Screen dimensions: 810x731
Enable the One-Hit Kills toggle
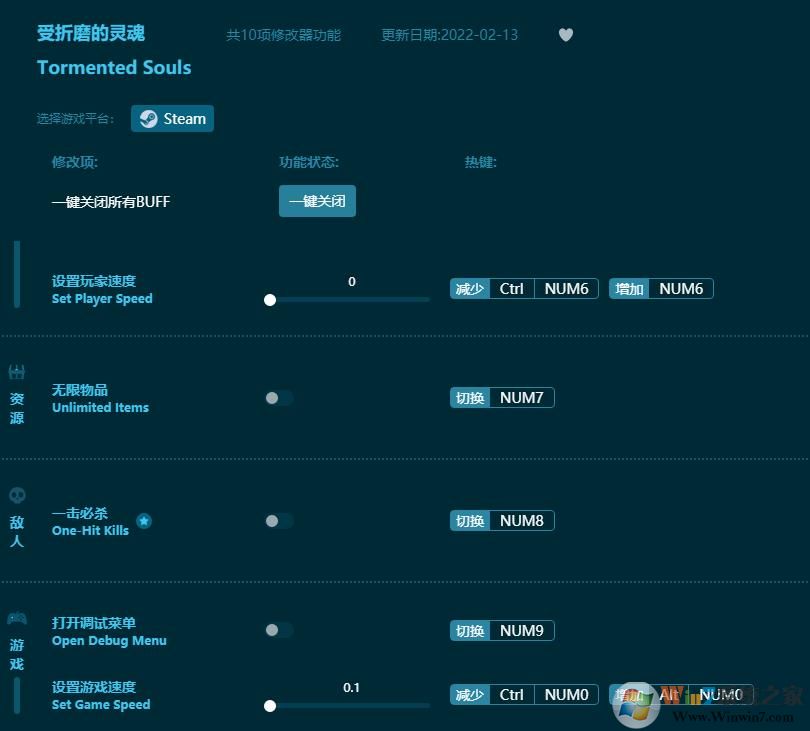tap(279, 520)
